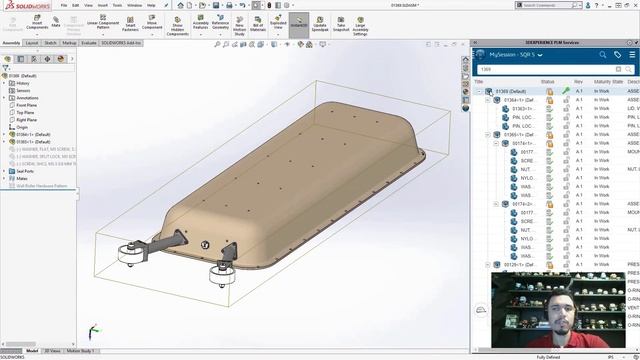Open the FeatureManager design tree tab

click(7, 59)
